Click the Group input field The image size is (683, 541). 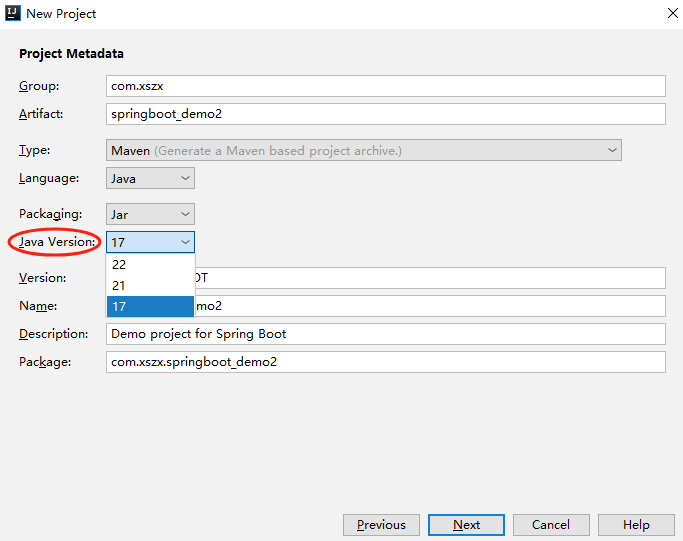(385, 86)
